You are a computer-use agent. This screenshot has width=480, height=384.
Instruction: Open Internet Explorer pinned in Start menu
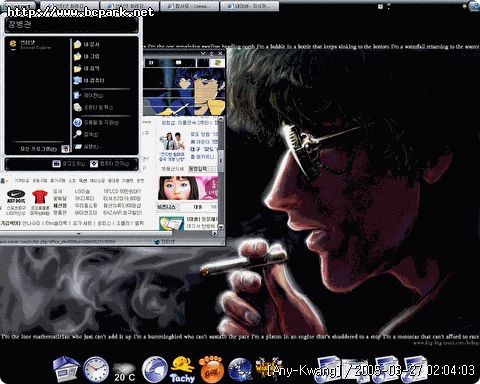pyautogui.click(x=30, y=45)
